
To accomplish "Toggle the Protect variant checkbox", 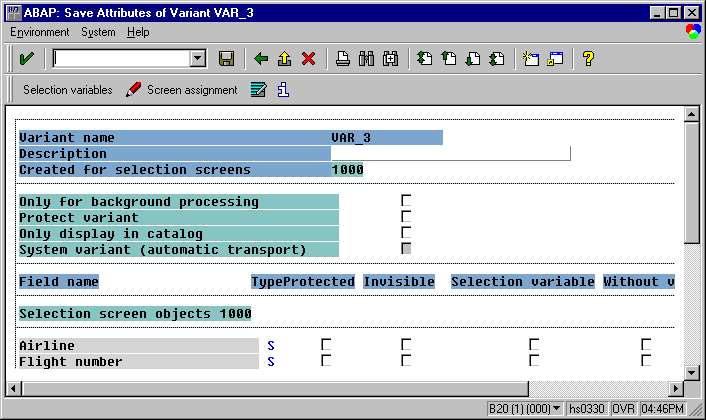I will tap(407, 217).
